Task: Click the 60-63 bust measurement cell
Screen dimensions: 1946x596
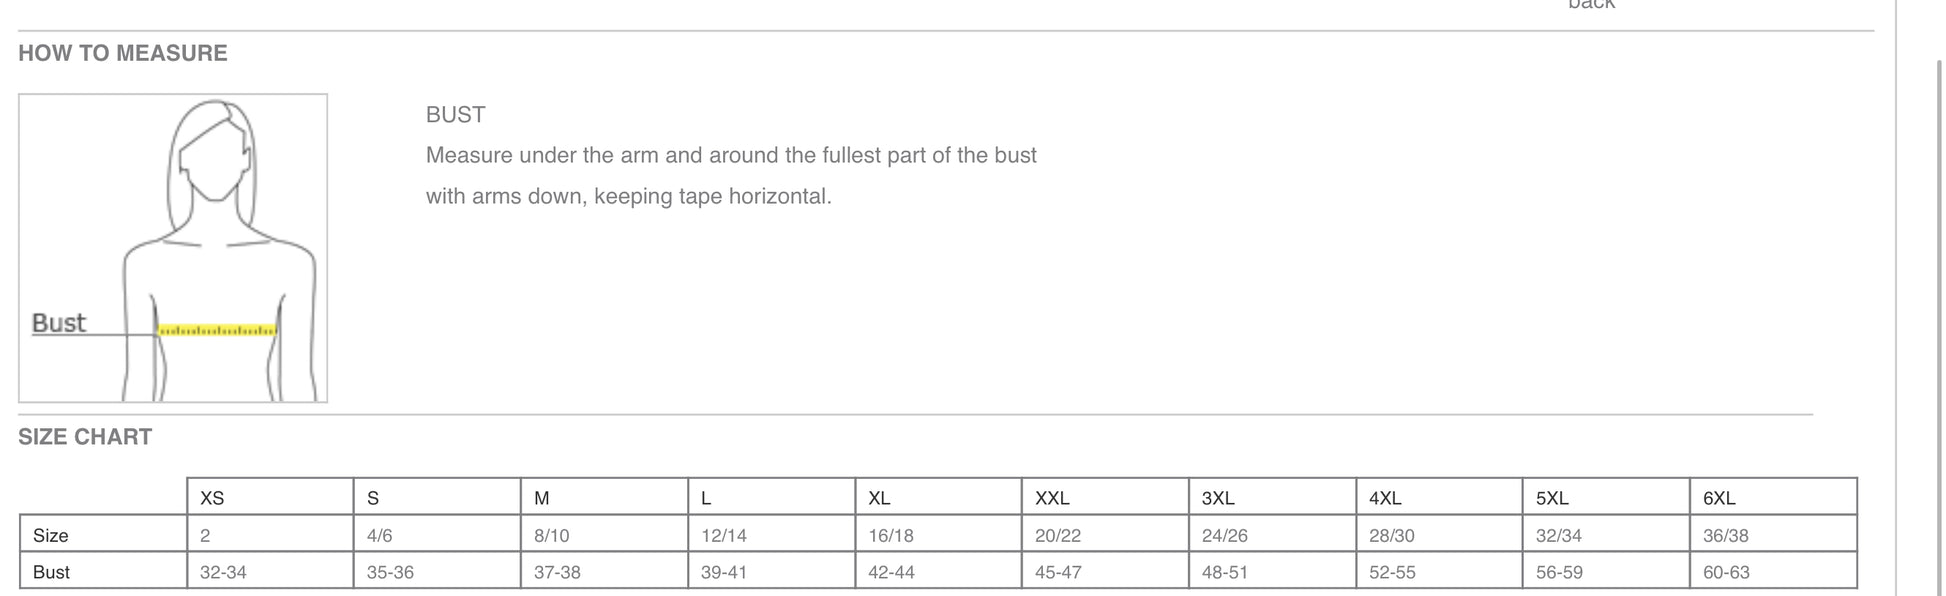Action: pyautogui.click(x=1726, y=573)
